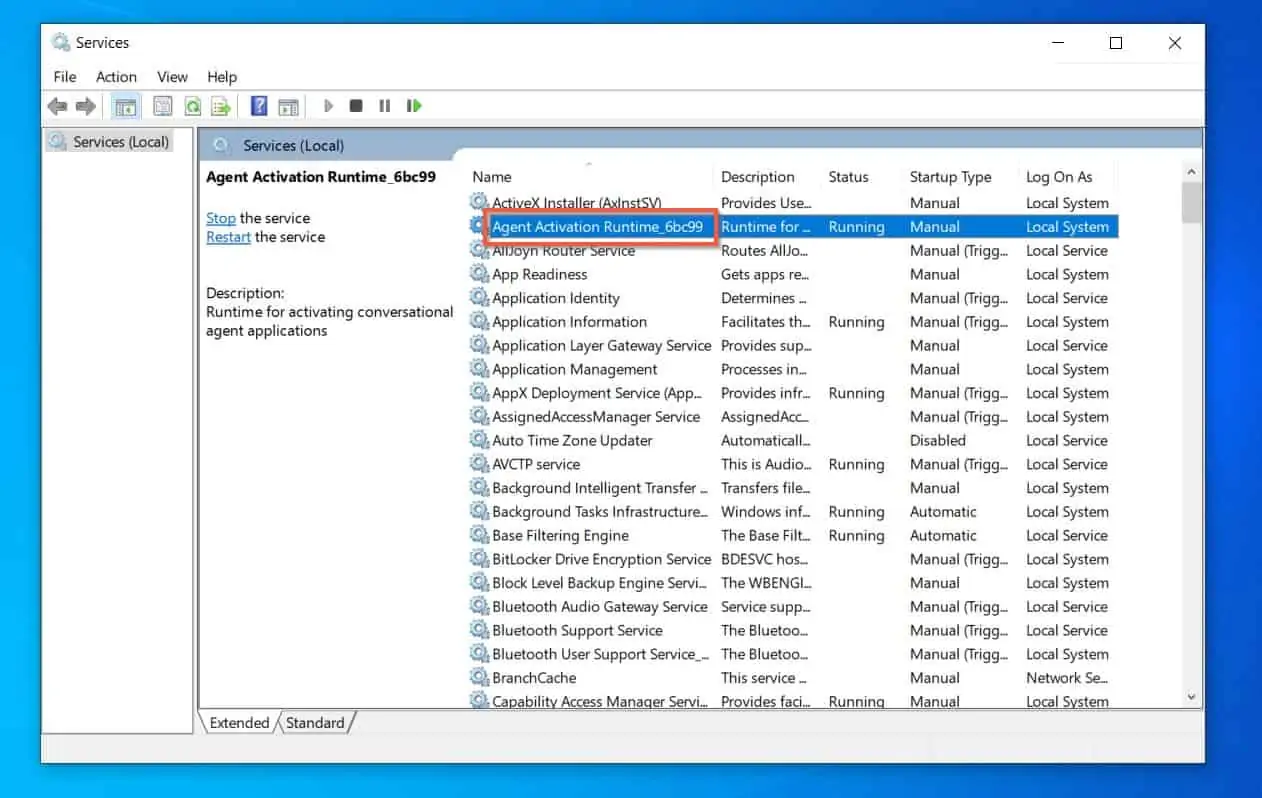Click 'BDESVC hos...' description cell
The width and height of the screenshot is (1262, 798).
766,559
